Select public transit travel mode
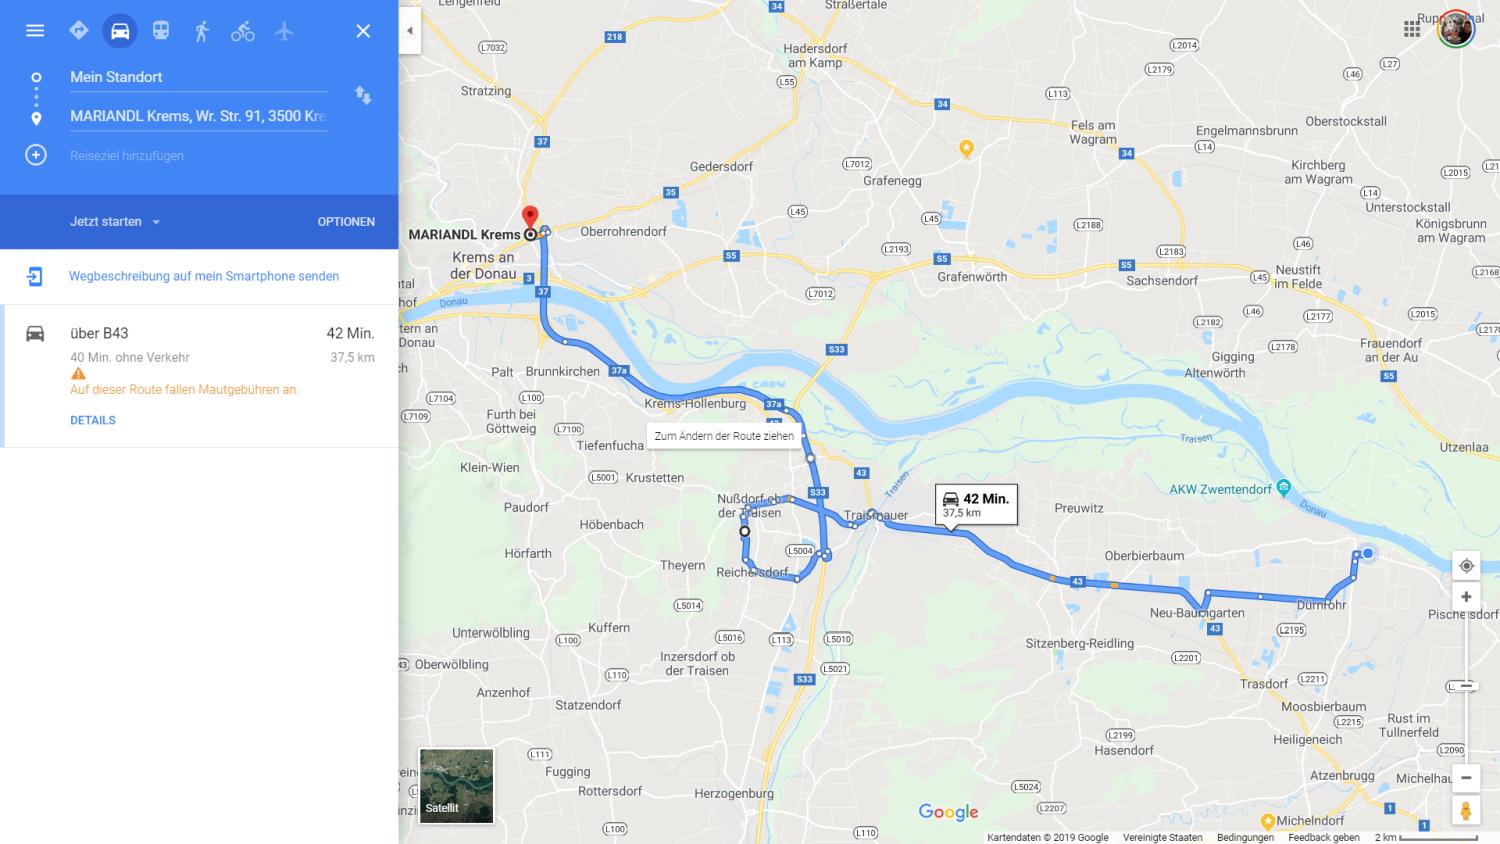Screen dimensions: 1500x844 click(161, 31)
